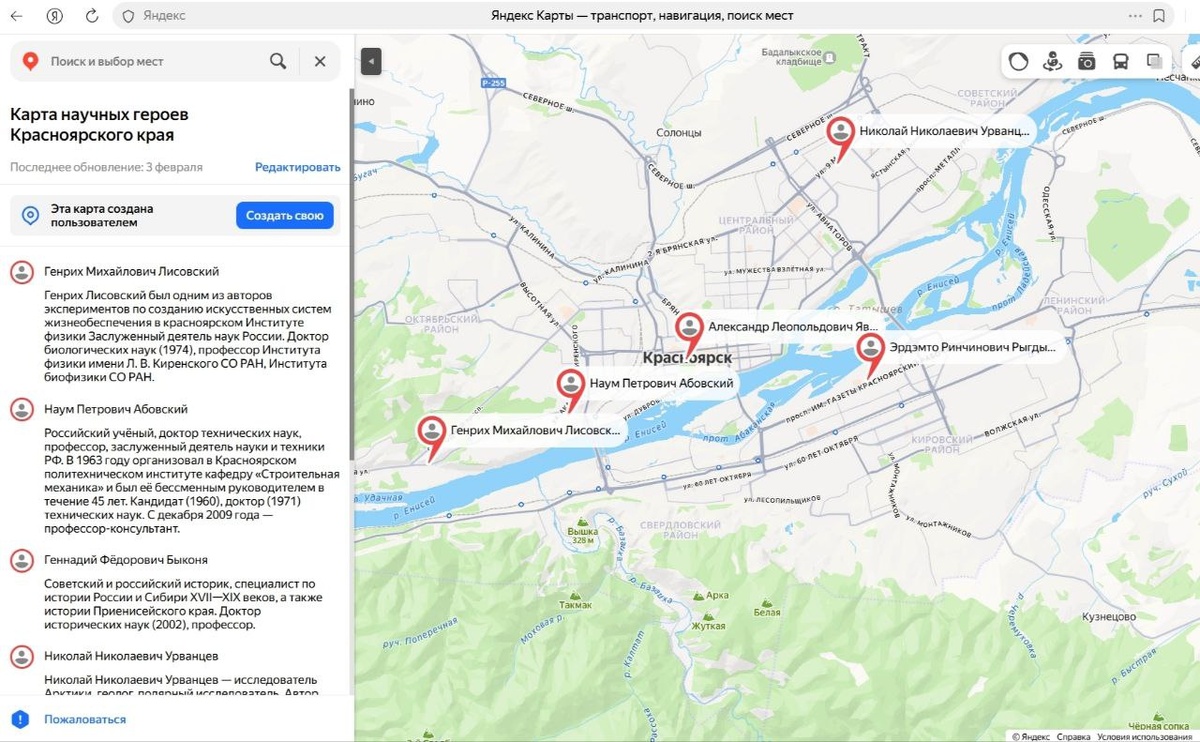
Task: Click map label Генрих Михайлович Лисовск...
Action: 535,431
